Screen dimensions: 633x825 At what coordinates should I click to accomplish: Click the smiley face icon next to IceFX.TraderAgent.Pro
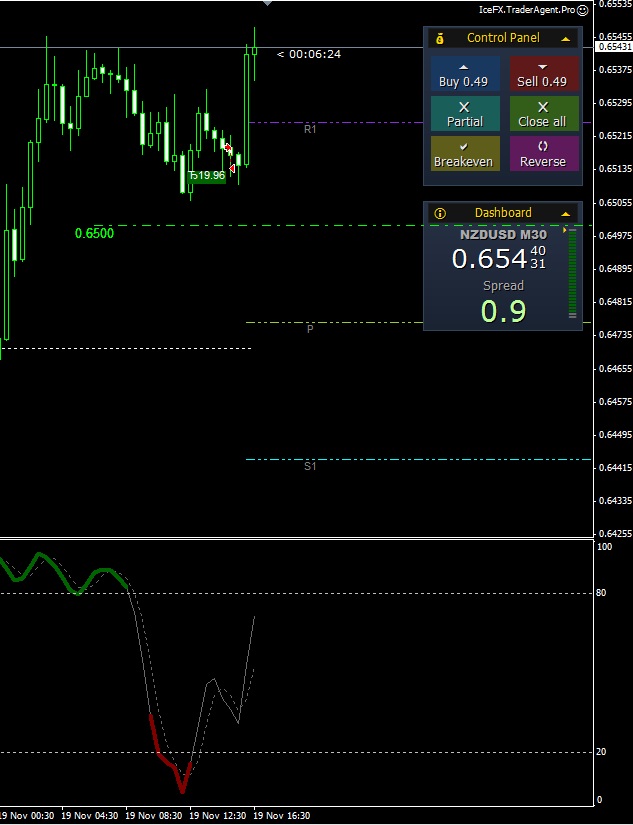[582, 10]
